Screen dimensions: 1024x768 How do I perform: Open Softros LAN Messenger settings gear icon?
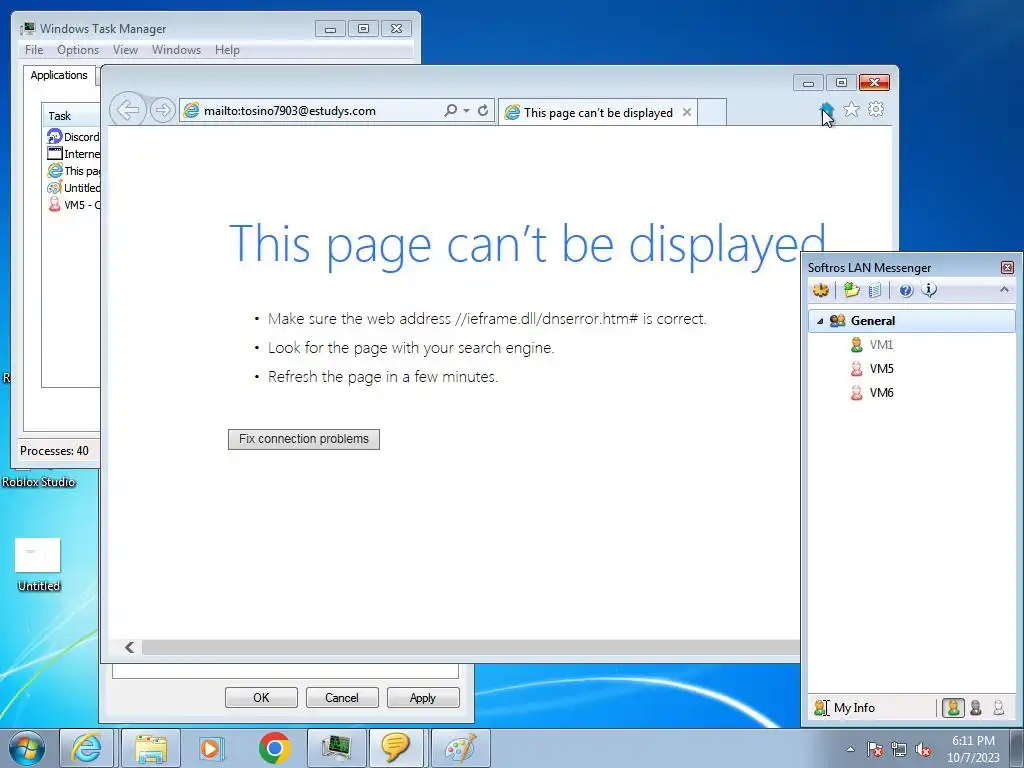point(821,290)
